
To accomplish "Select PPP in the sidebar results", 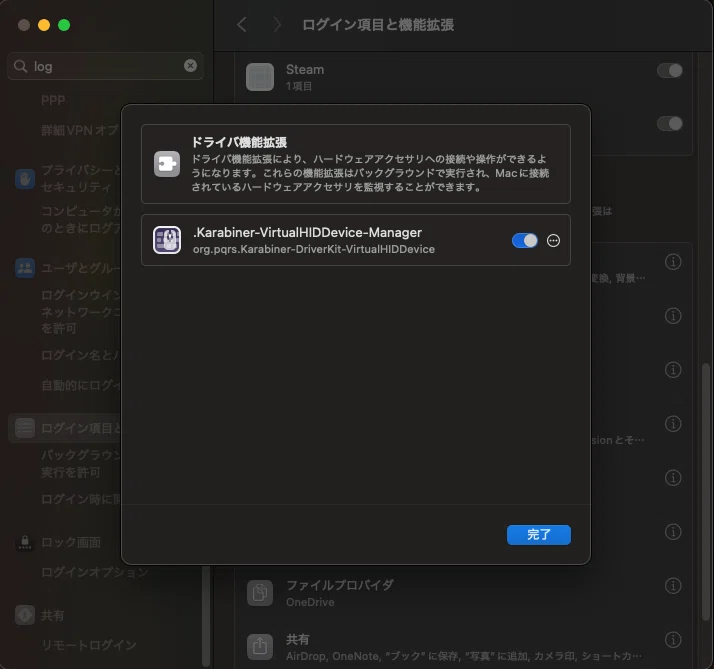I will coord(53,100).
